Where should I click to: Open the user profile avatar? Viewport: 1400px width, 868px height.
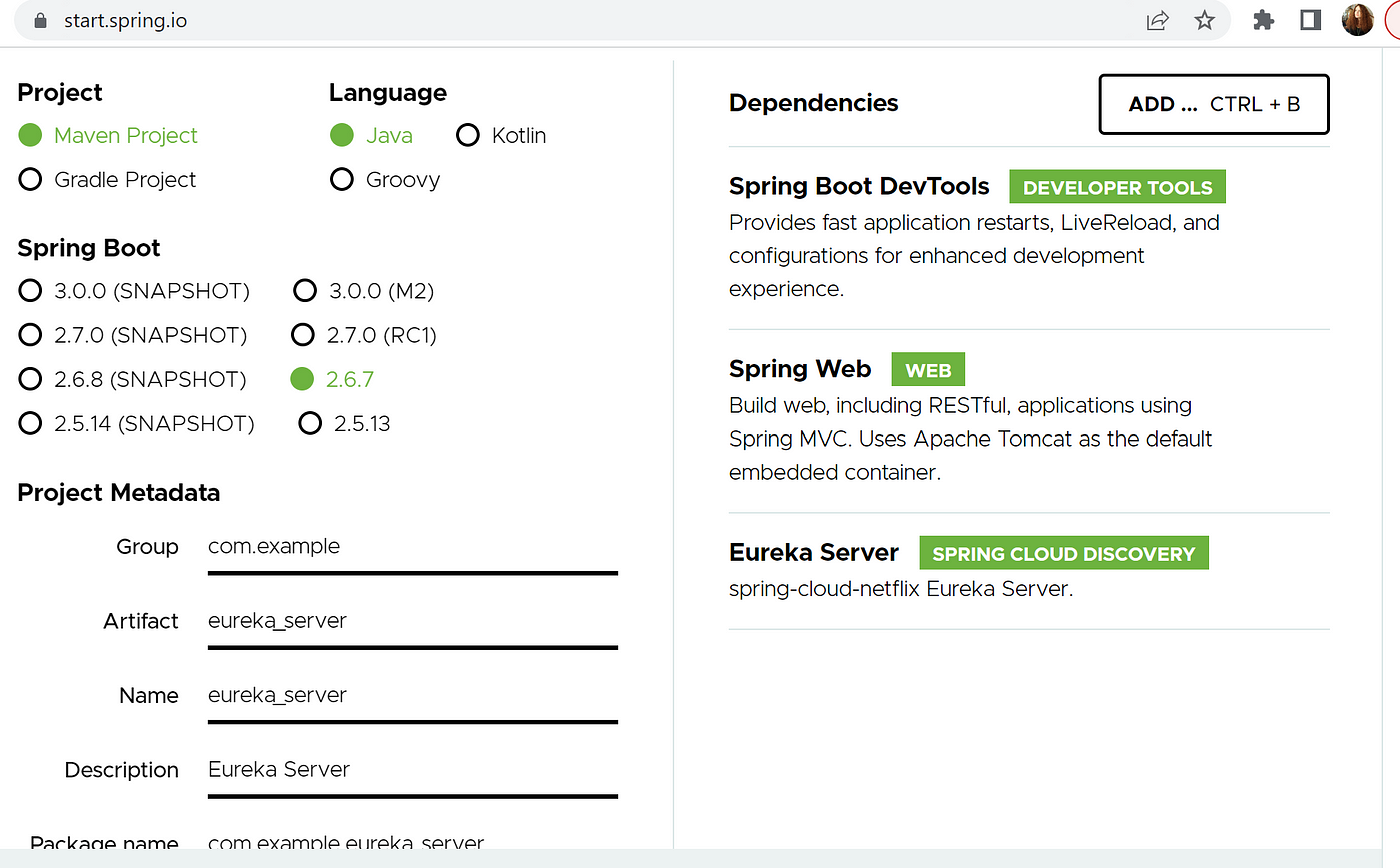1357,20
